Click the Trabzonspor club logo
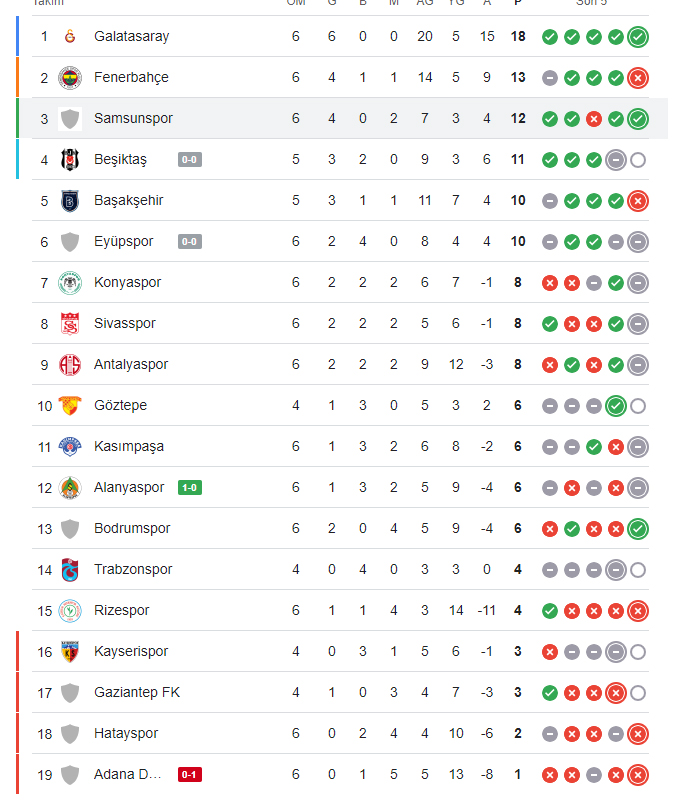The width and height of the screenshot is (674, 800). tap(70, 569)
